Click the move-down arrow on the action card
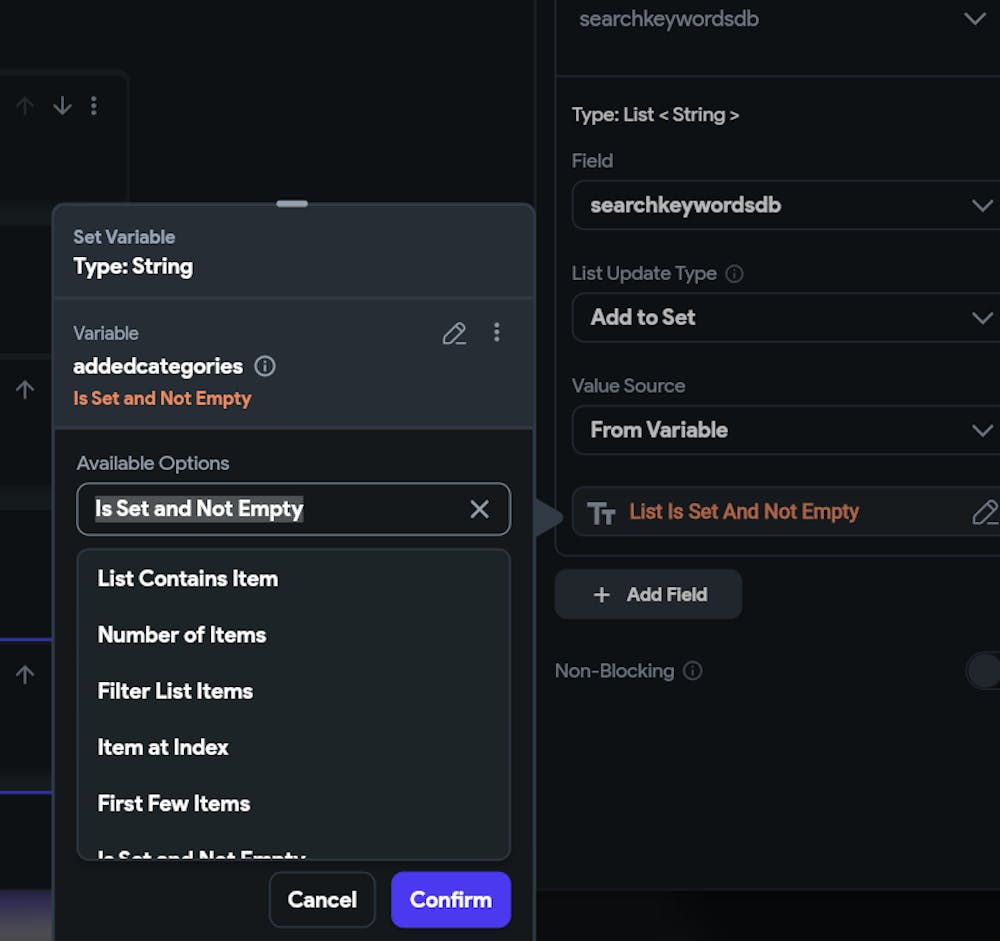Screen dimensions: 1000x941 62,105
